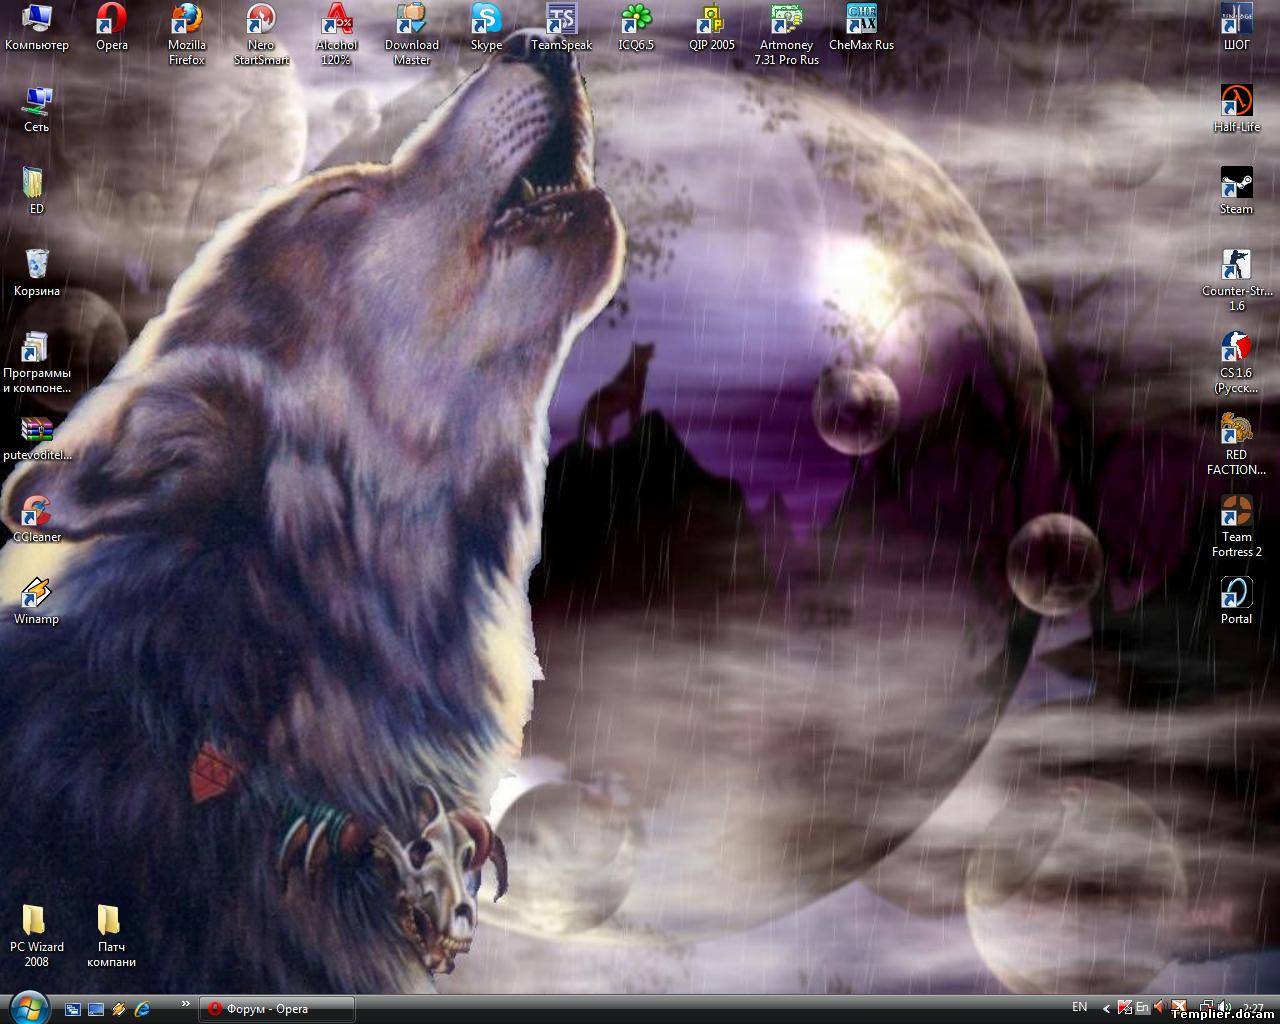Select the CCleaner desktop shortcut
Screen dimensions: 1280x1024
coord(37,519)
